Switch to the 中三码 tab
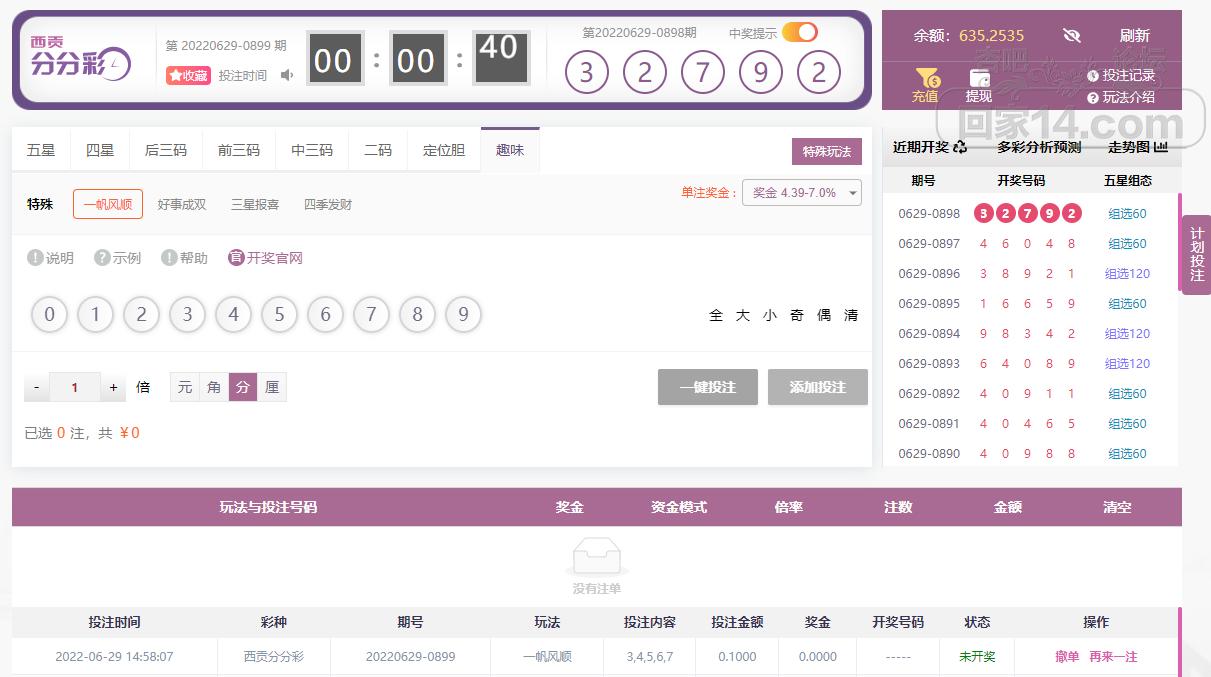 (312, 150)
